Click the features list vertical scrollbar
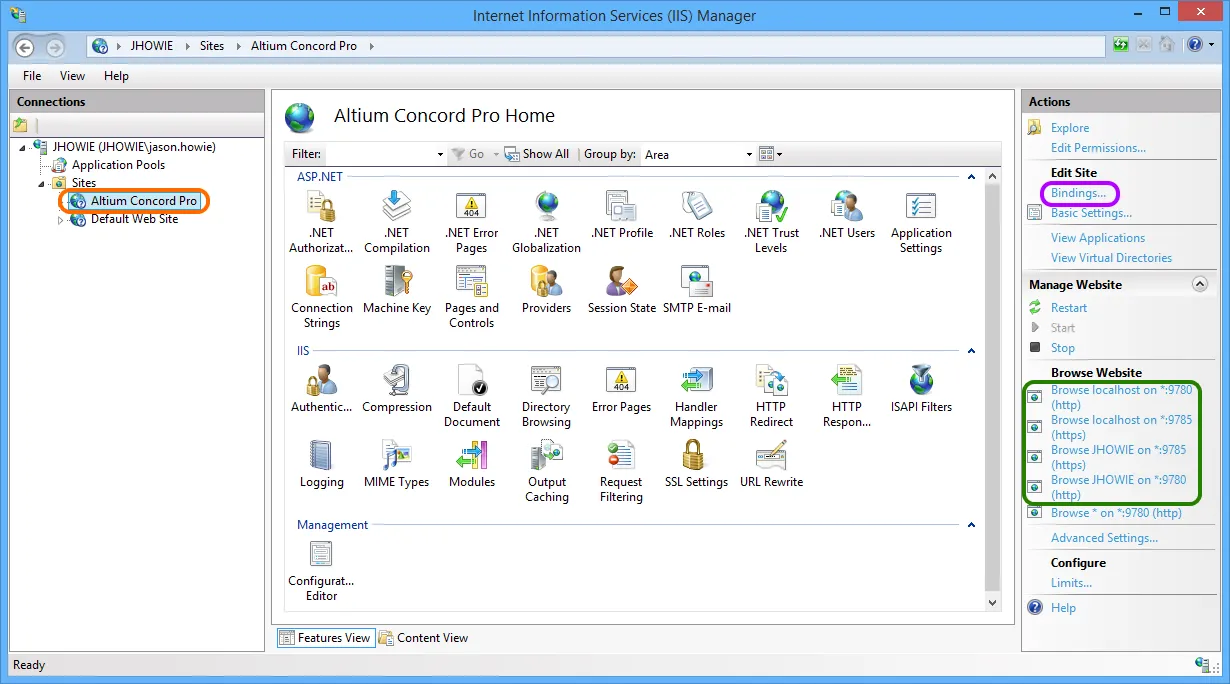Screen dimensions: 1230x684 point(992,390)
